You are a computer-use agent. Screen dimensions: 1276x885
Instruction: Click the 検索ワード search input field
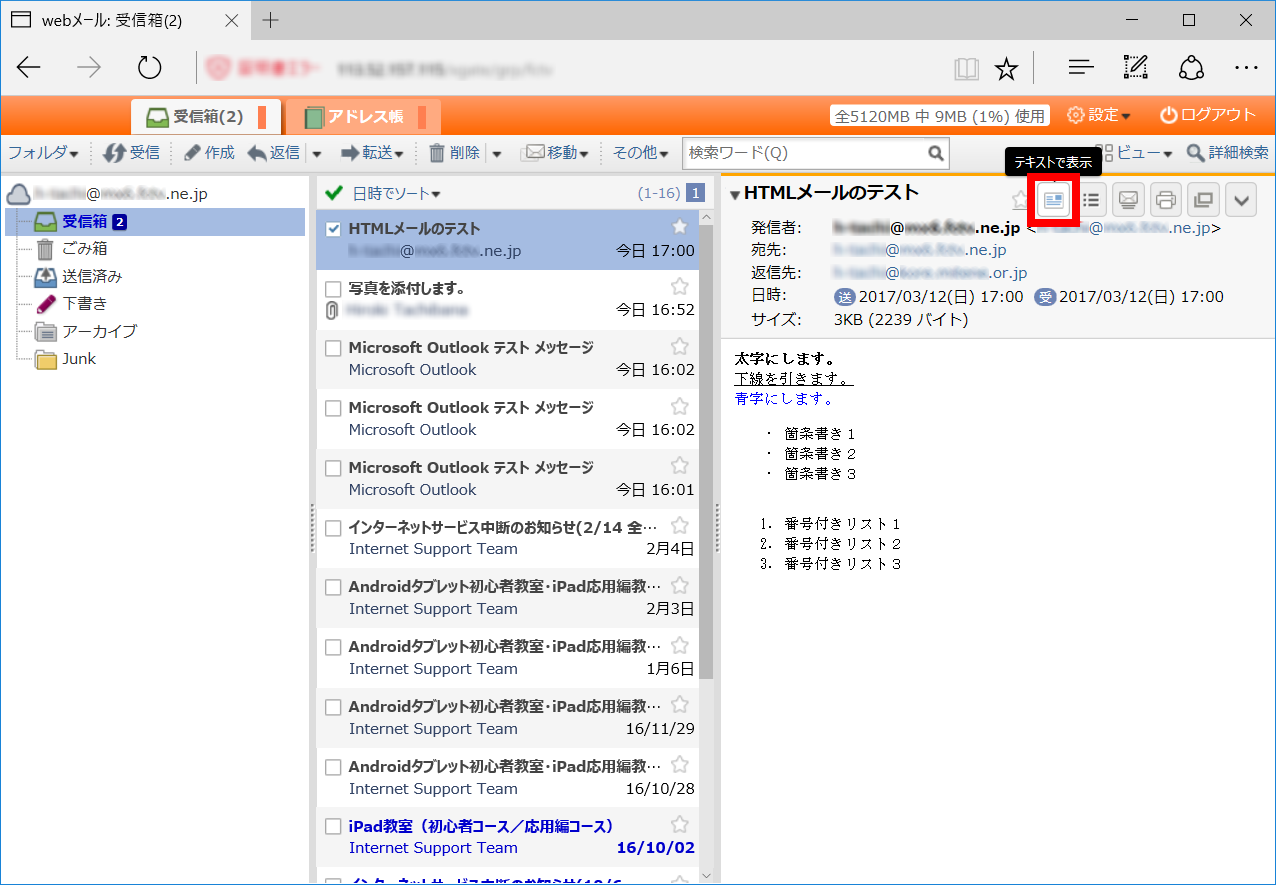tap(803, 153)
